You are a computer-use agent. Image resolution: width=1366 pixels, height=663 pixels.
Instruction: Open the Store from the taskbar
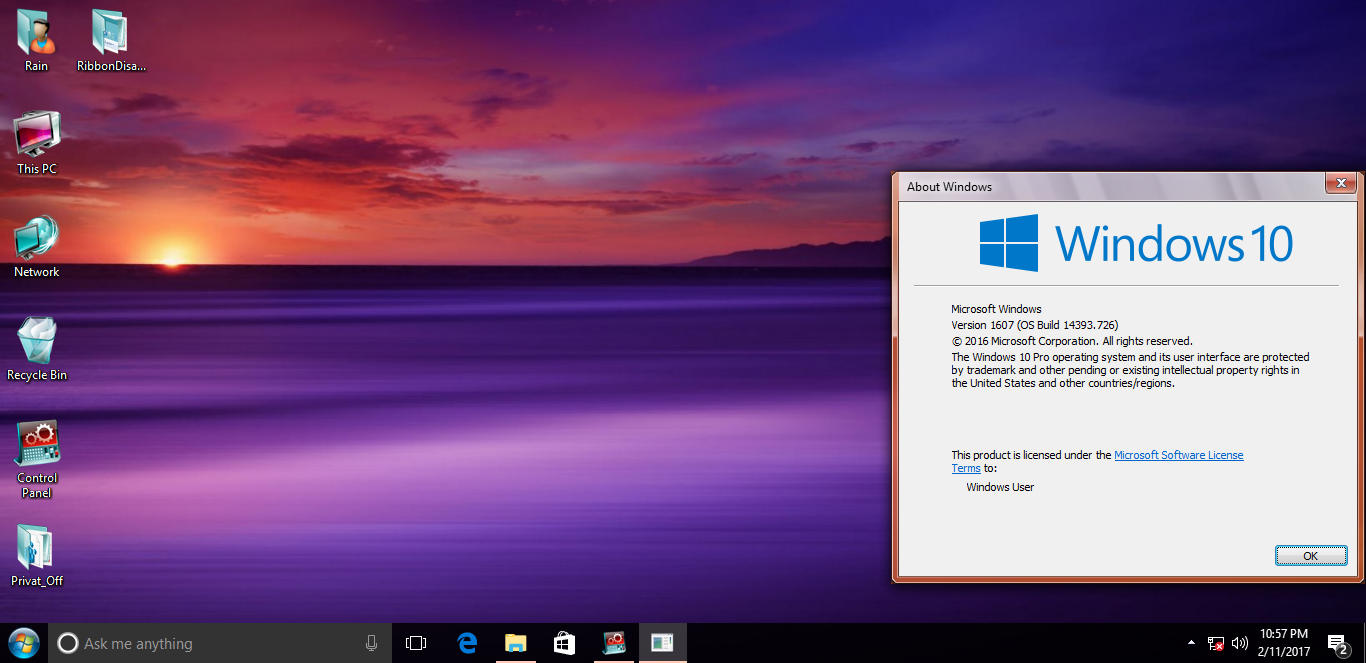pyautogui.click(x=564, y=643)
